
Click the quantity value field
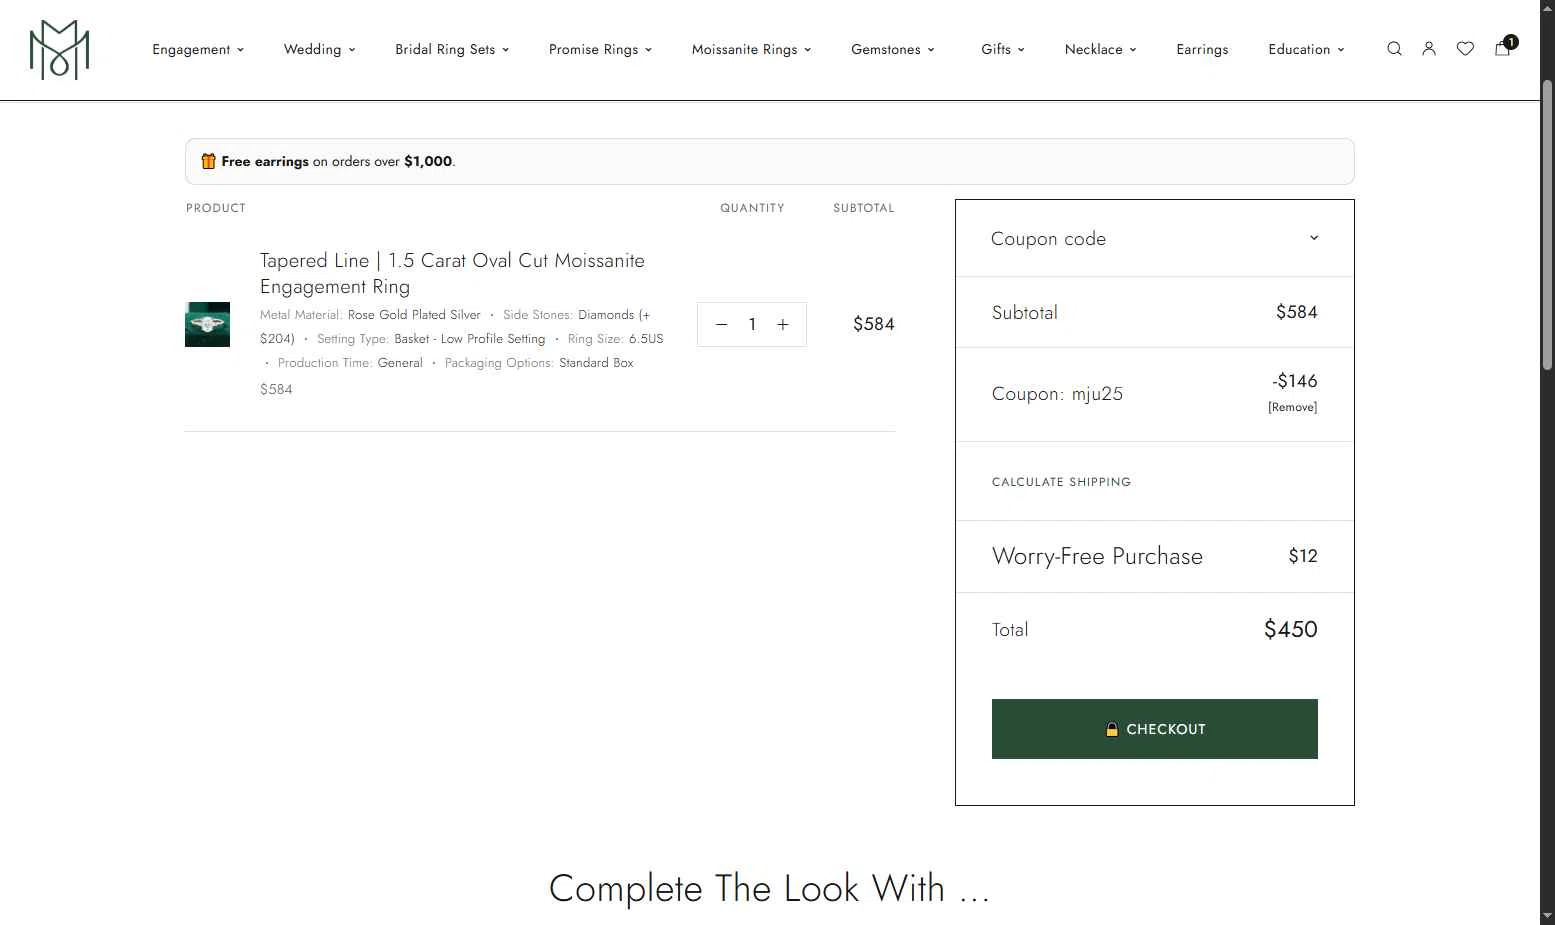(x=752, y=324)
